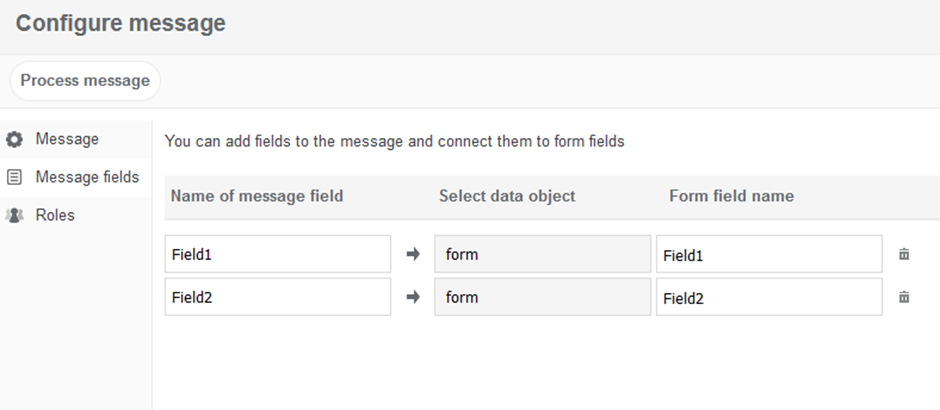Viewport: 940px width, 410px height.
Task: Open the Message tab
Action: [67, 139]
